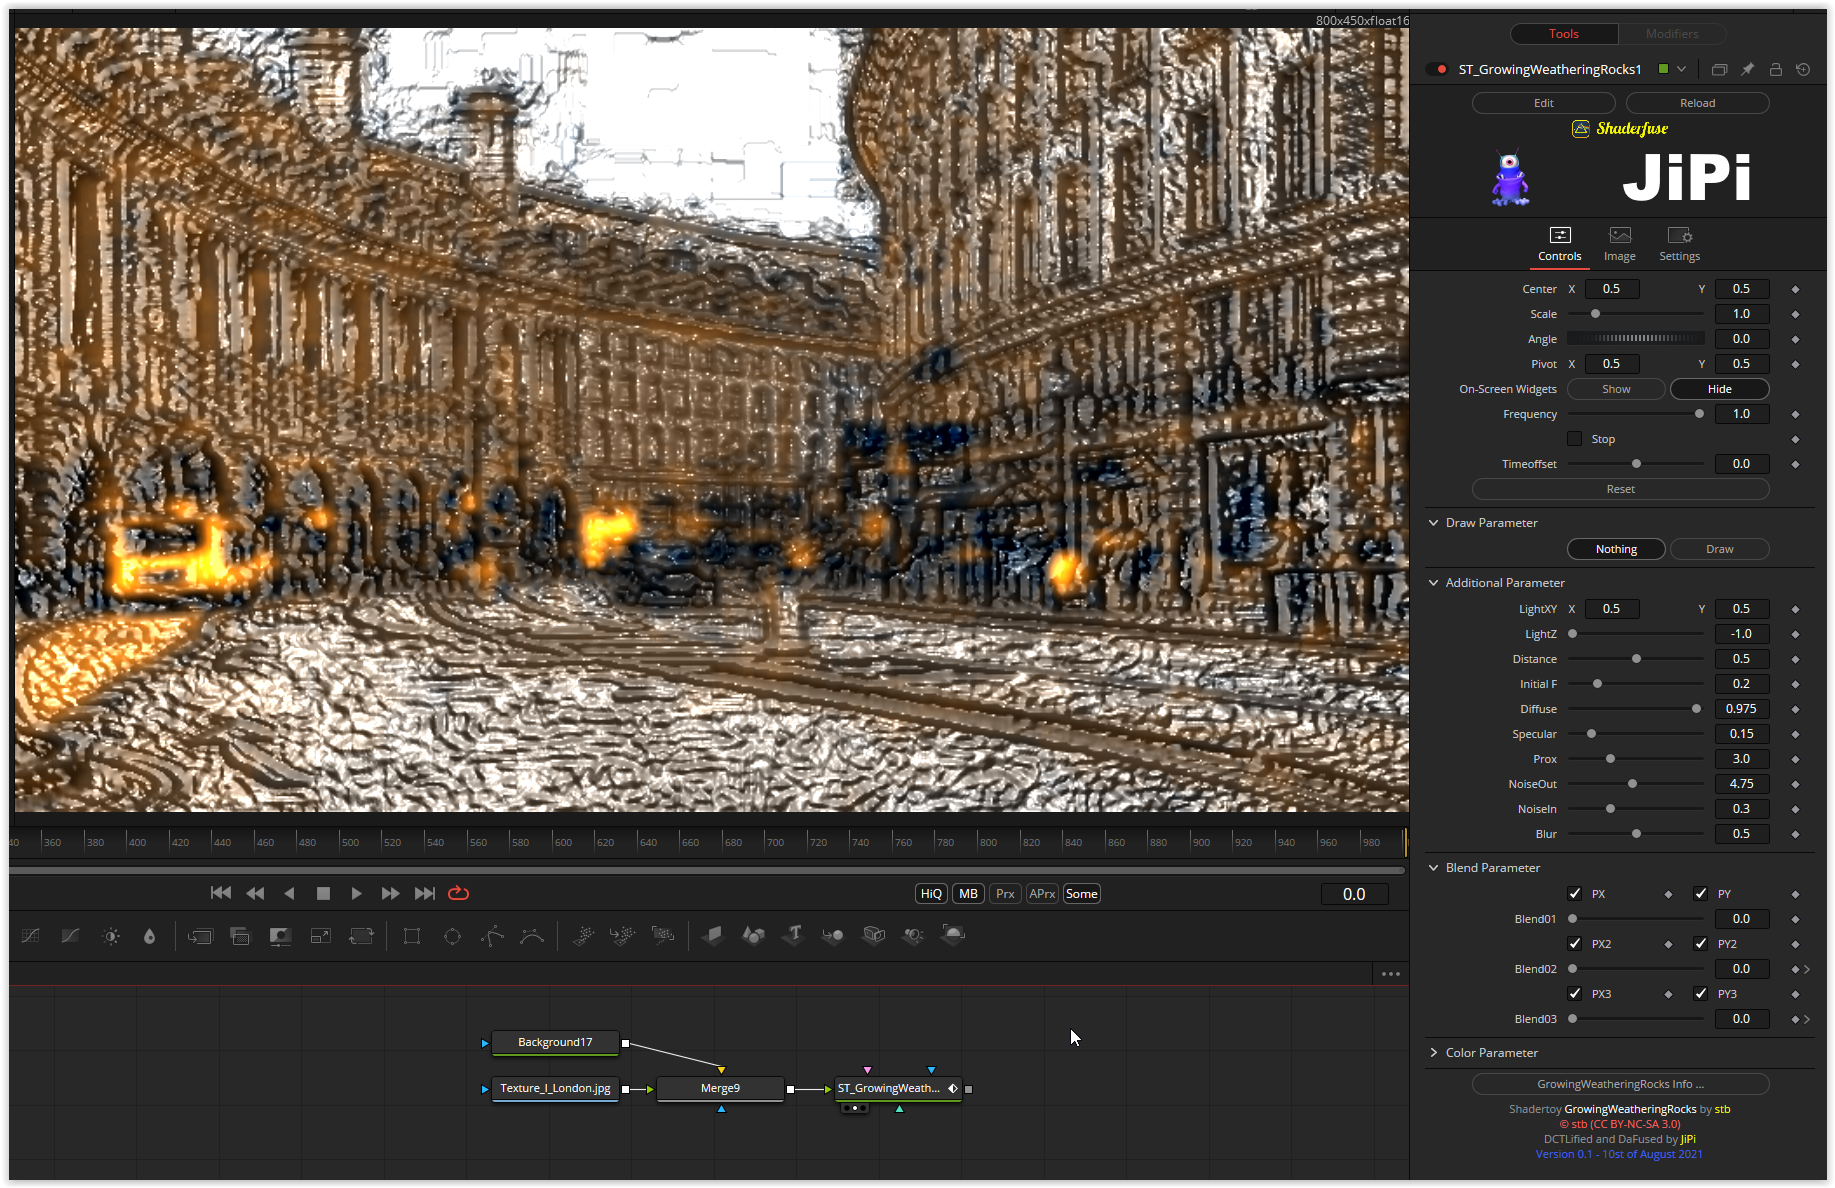Open node versions icon in inspector header
1835x1188 pixels.
click(1719, 69)
